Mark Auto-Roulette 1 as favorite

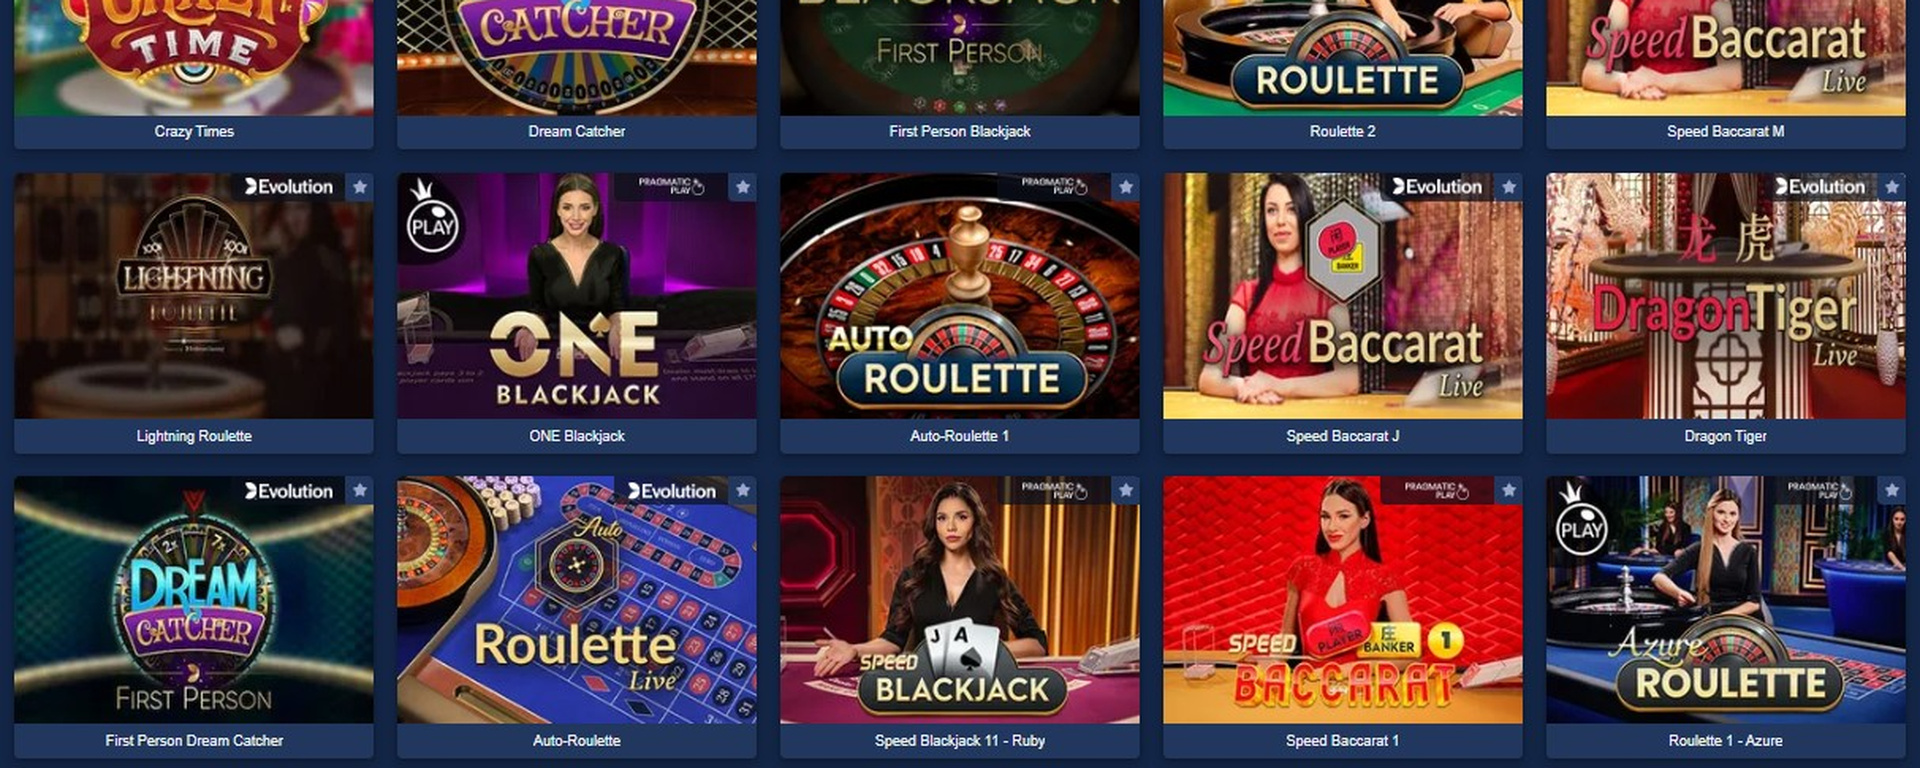pos(1126,187)
